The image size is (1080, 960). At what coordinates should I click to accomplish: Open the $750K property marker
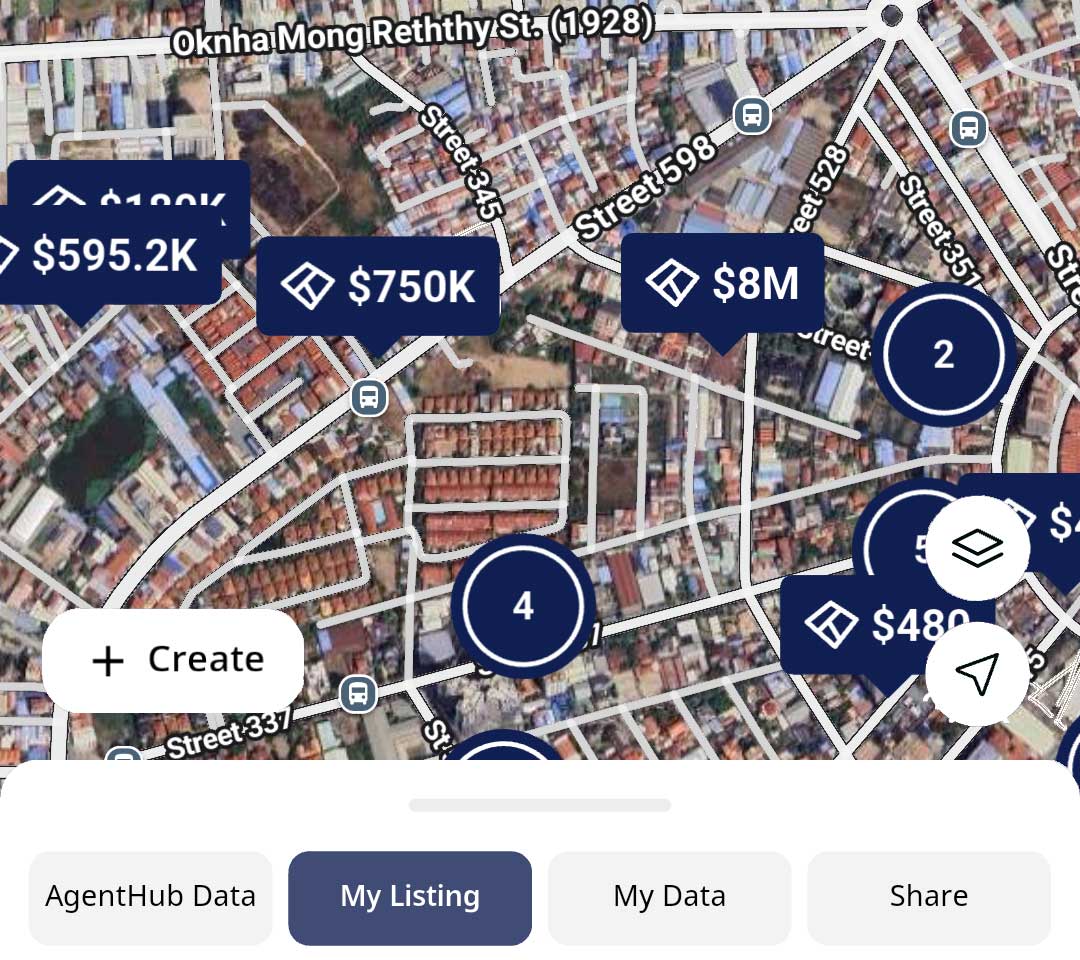pos(378,286)
